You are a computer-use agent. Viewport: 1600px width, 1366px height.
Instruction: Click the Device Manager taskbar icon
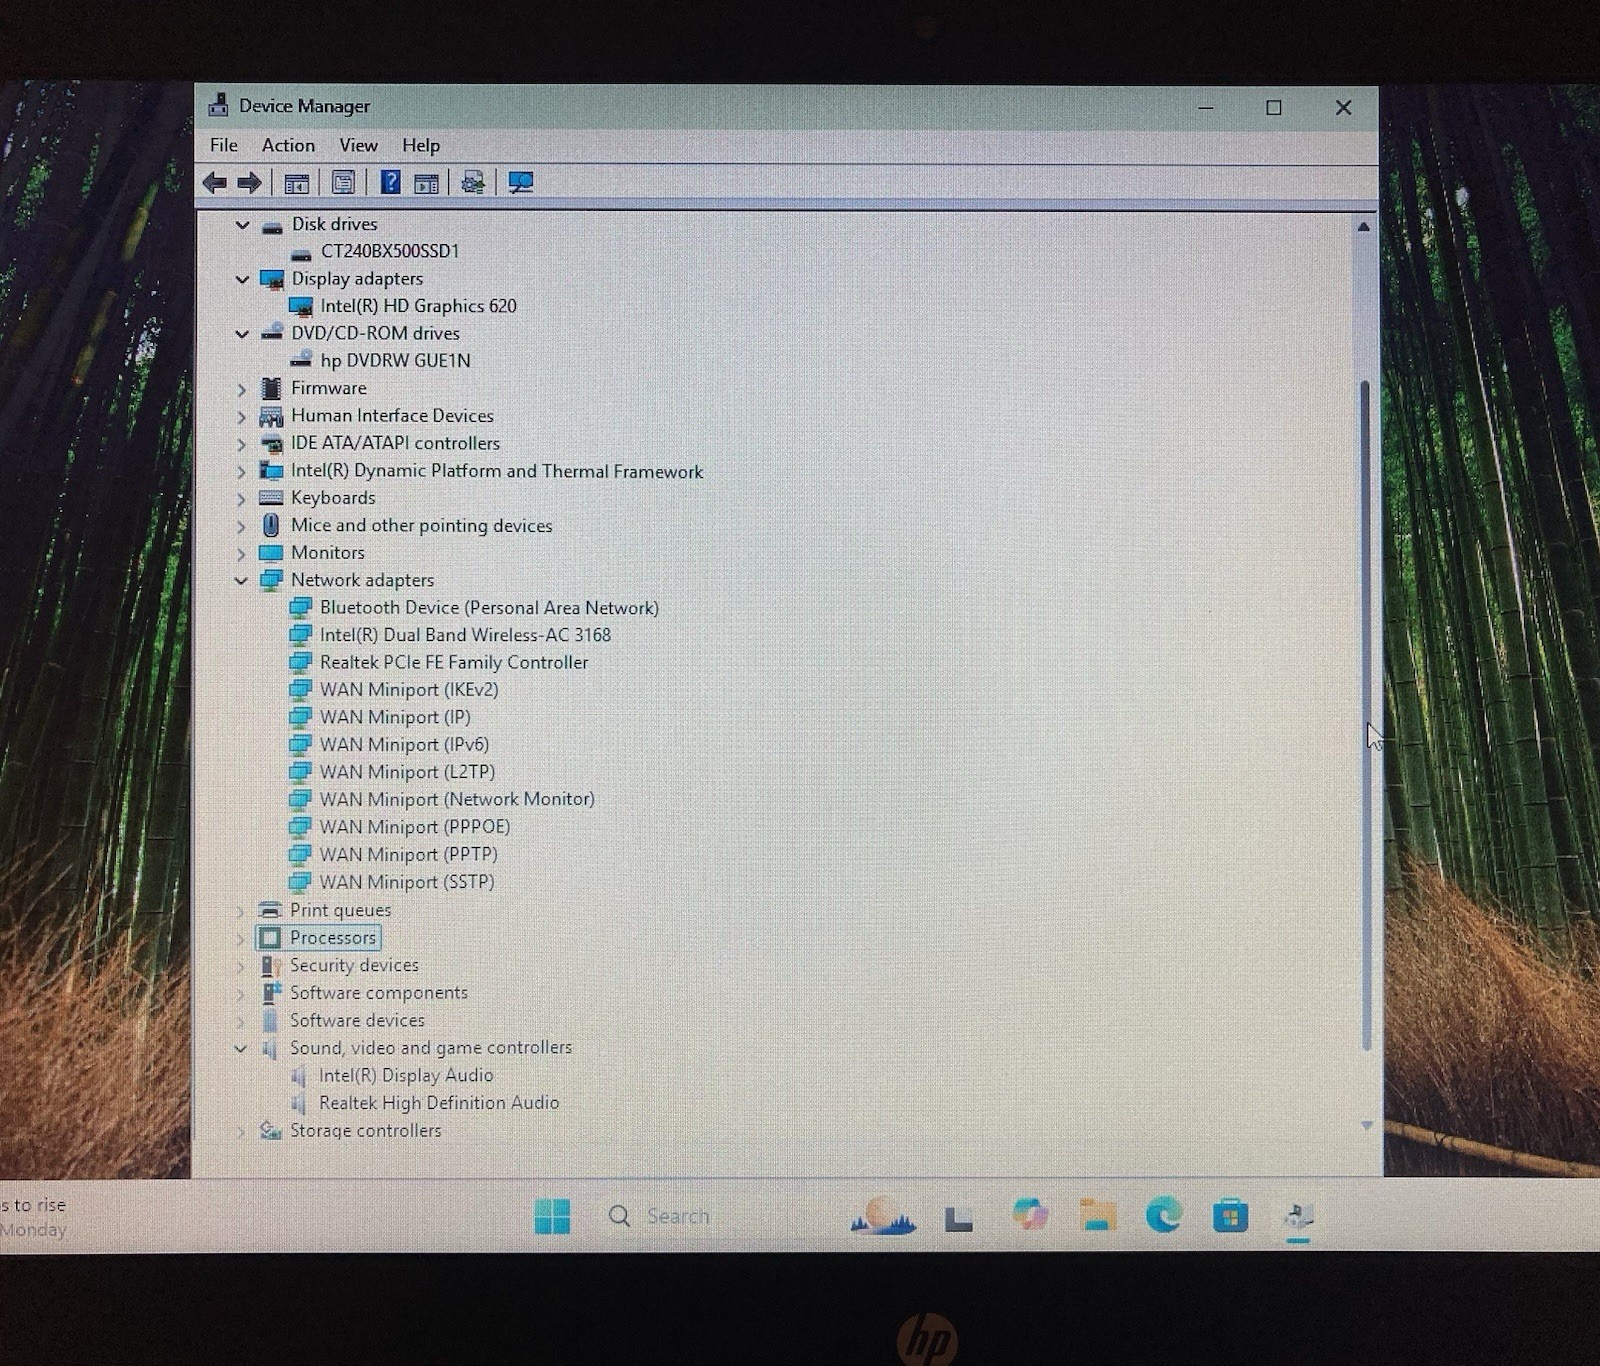click(1298, 1217)
